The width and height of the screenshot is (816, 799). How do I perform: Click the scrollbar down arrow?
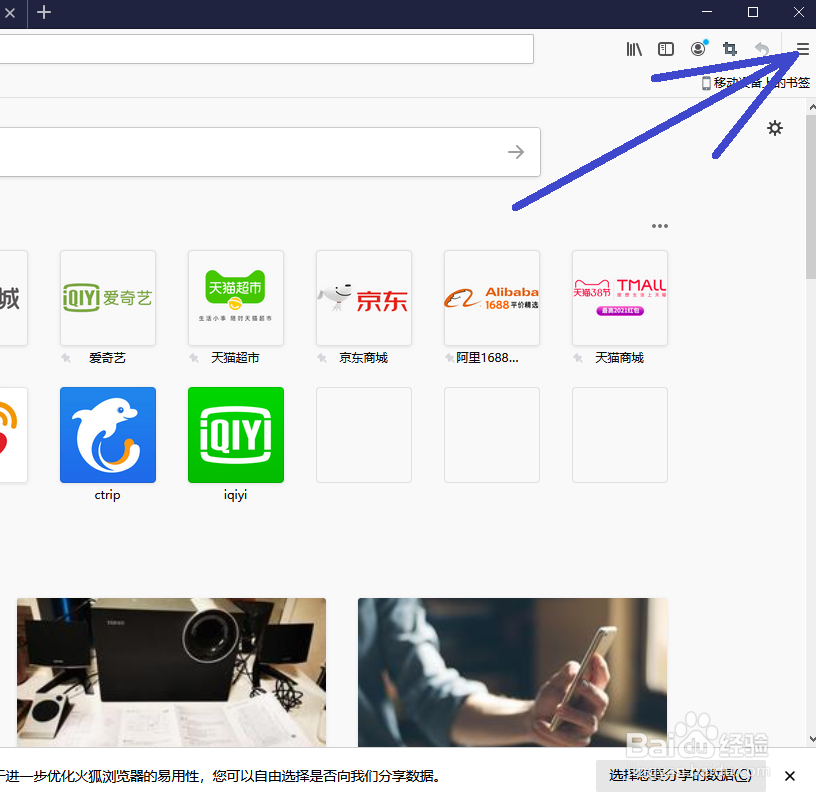(x=812, y=739)
